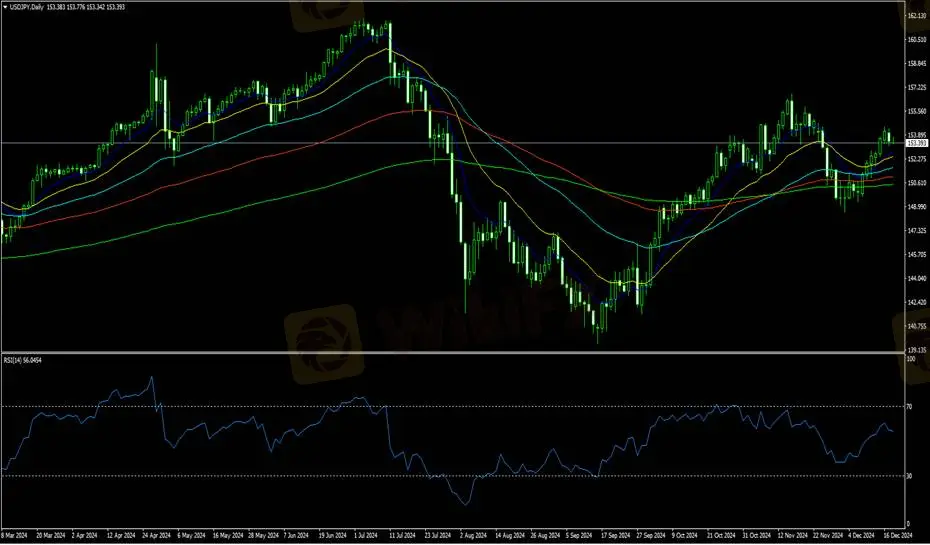This screenshot has height=545, width=930.
Task: Click the 1 Jul 2024 date label
Action: coord(366,536)
